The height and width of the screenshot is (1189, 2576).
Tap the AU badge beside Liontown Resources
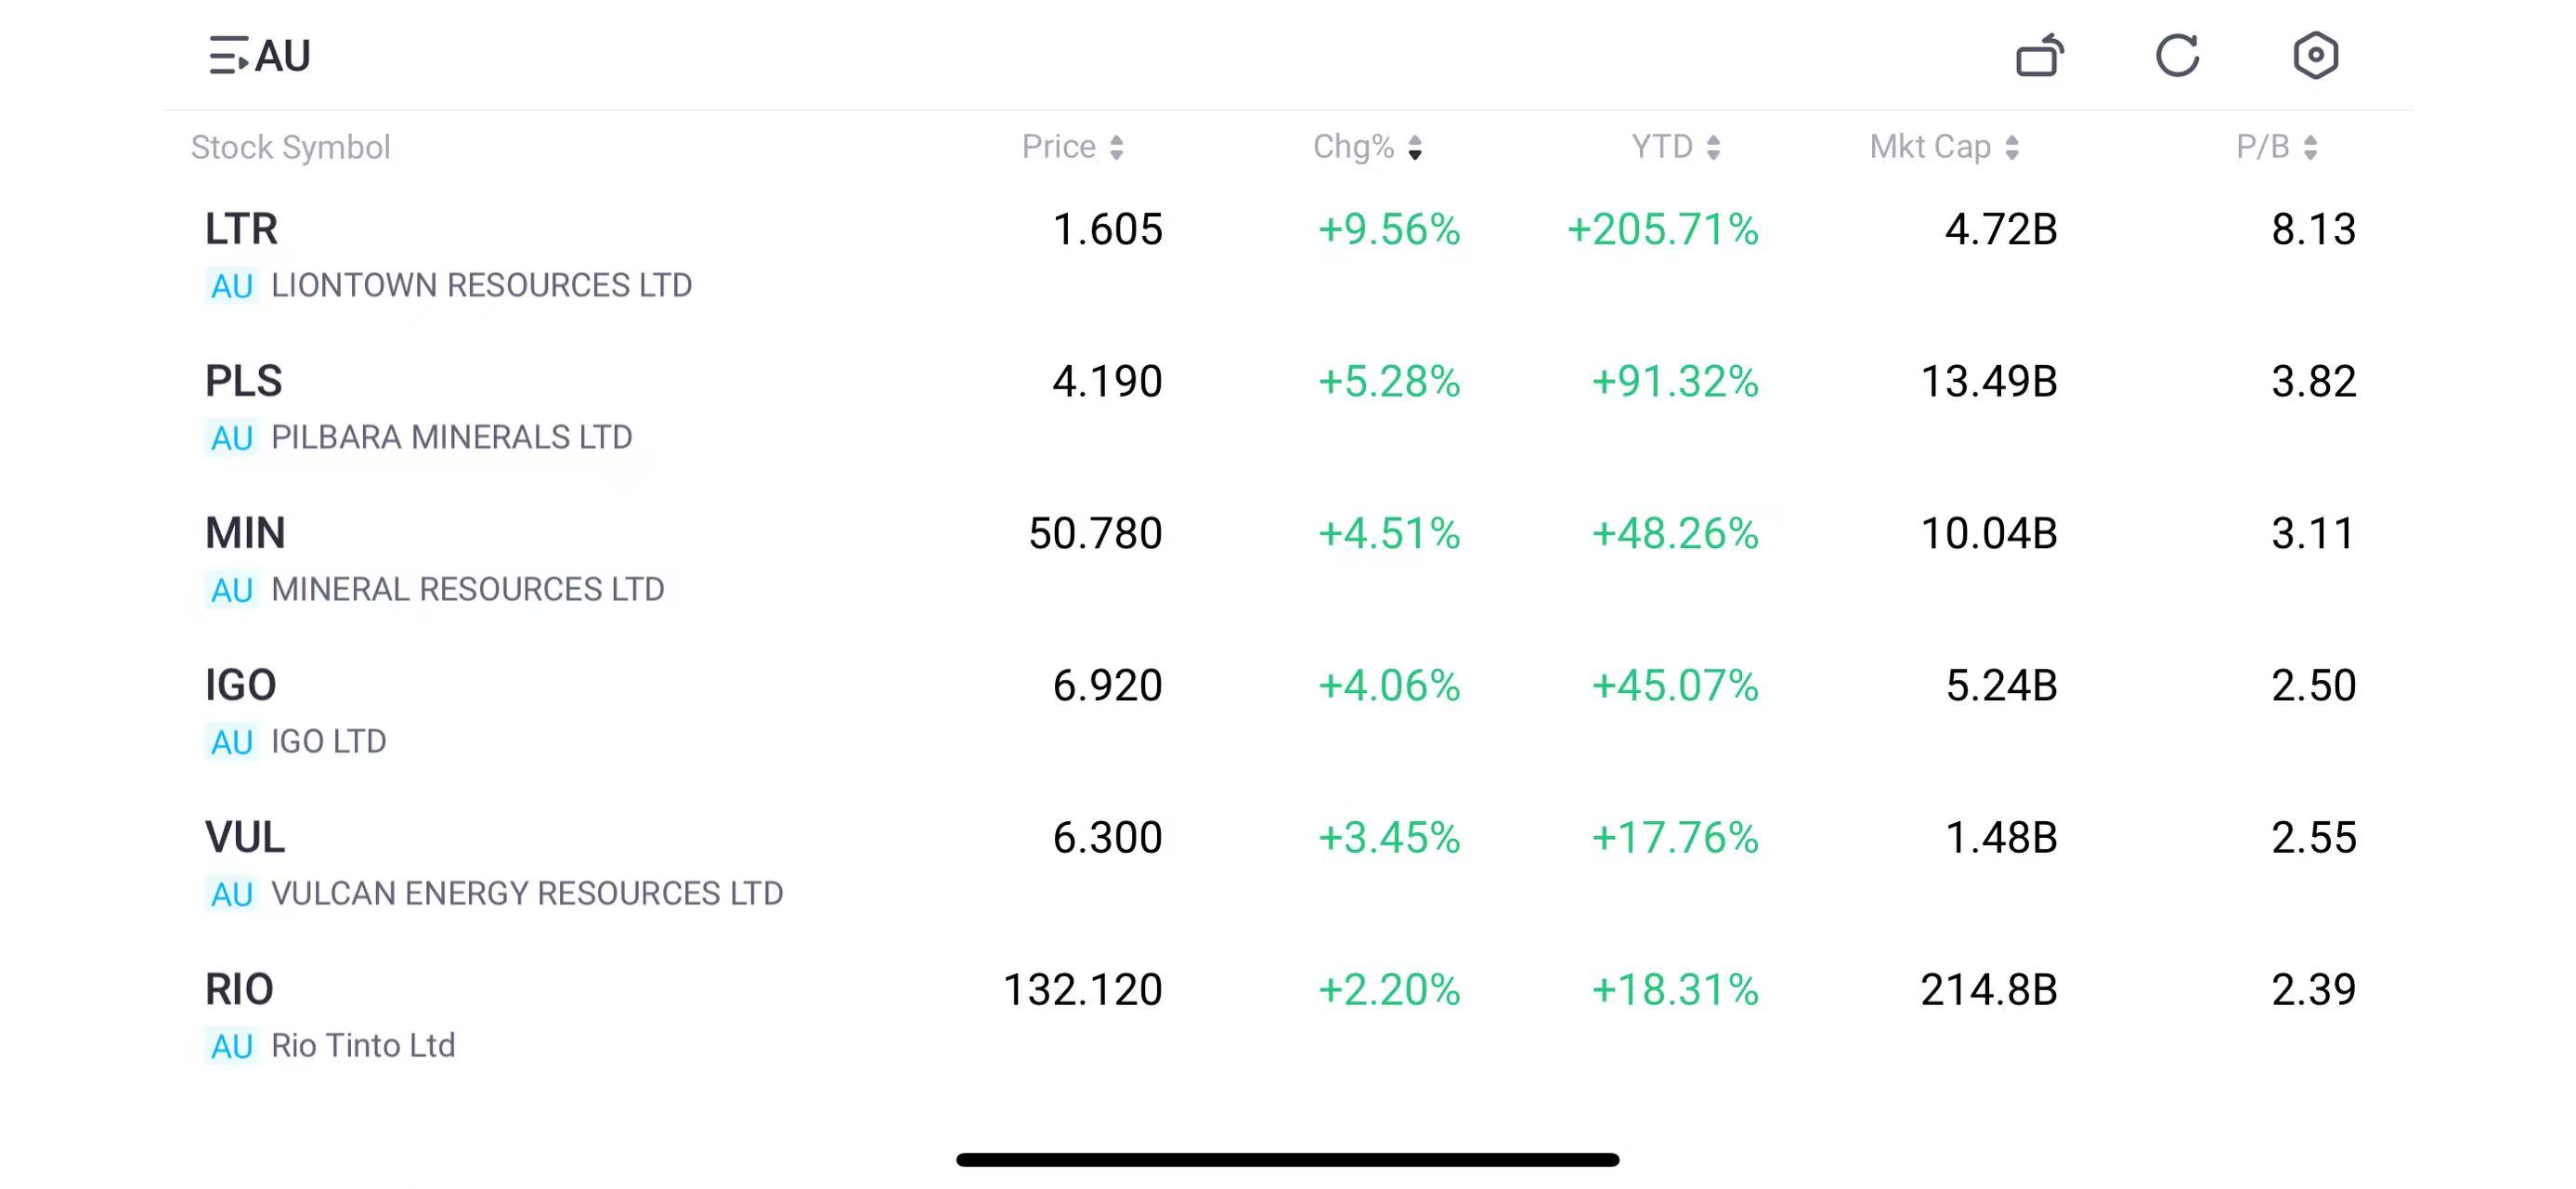232,286
